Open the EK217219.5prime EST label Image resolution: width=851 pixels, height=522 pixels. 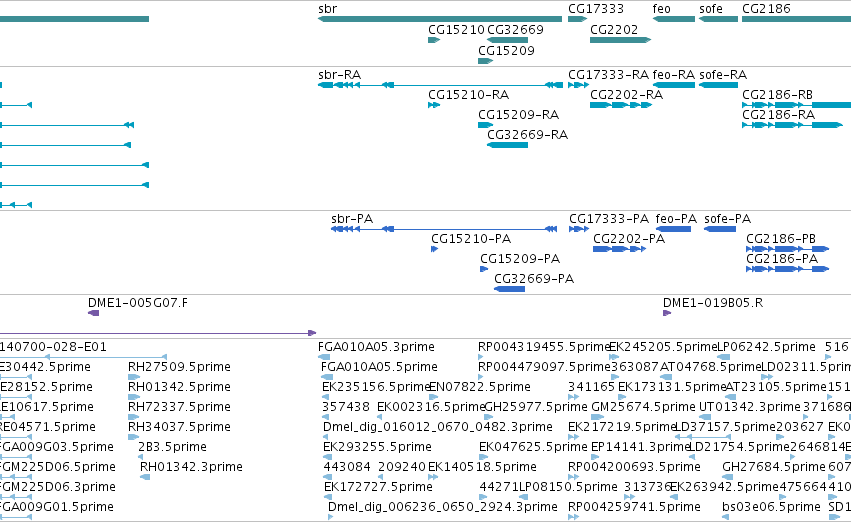tap(621, 428)
